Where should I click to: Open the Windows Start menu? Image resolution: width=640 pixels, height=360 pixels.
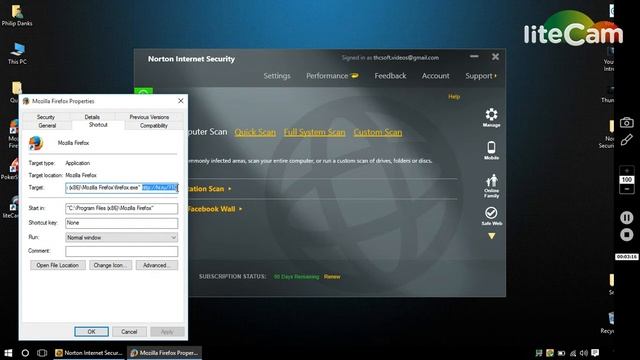pyautogui.click(x=8, y=353)
